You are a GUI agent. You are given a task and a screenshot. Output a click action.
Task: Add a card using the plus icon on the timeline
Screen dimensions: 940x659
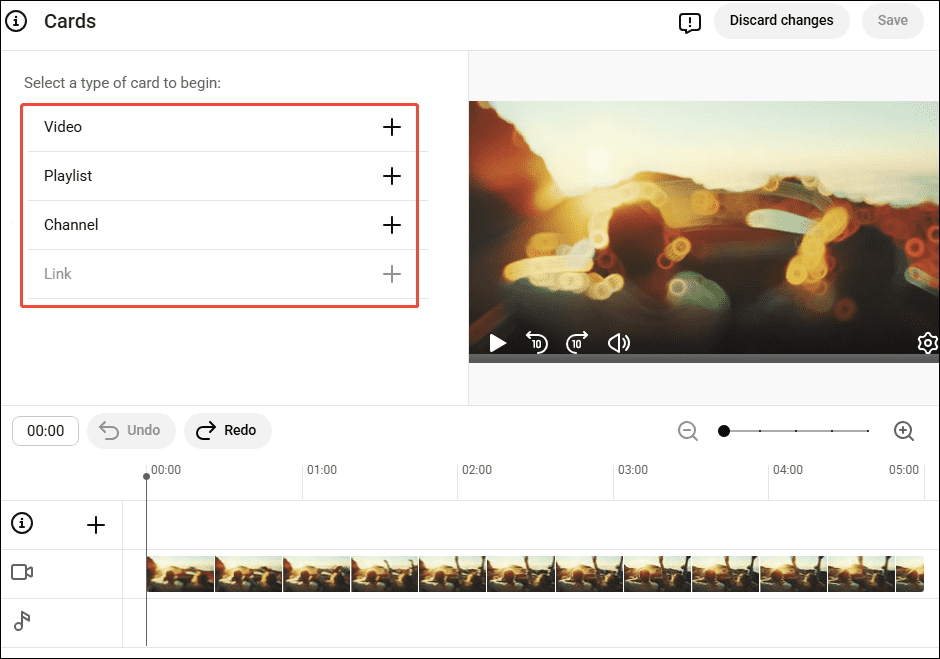tap(96, 523)
